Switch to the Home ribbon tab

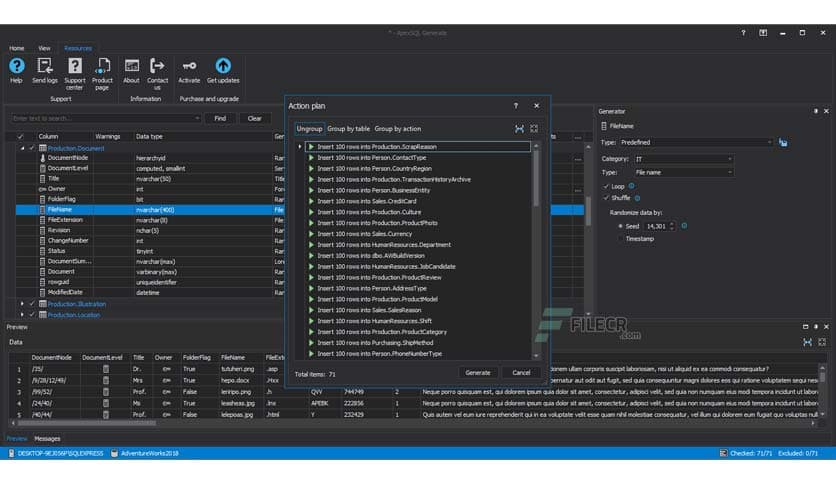click(x=17, y=47)
